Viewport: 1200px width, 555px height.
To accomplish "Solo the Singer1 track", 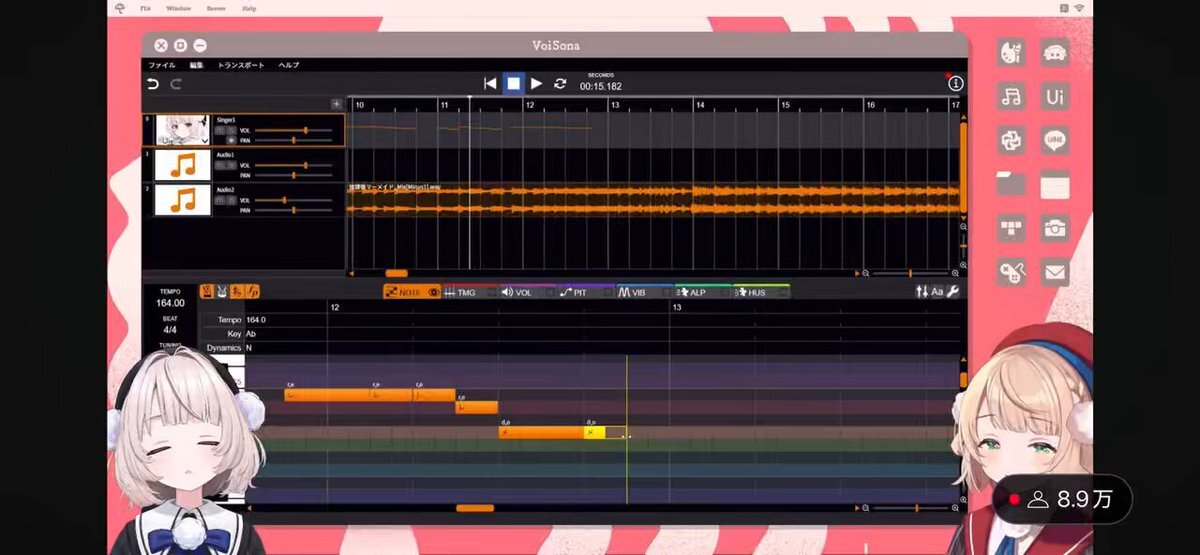I will click(x=232, y=130).
